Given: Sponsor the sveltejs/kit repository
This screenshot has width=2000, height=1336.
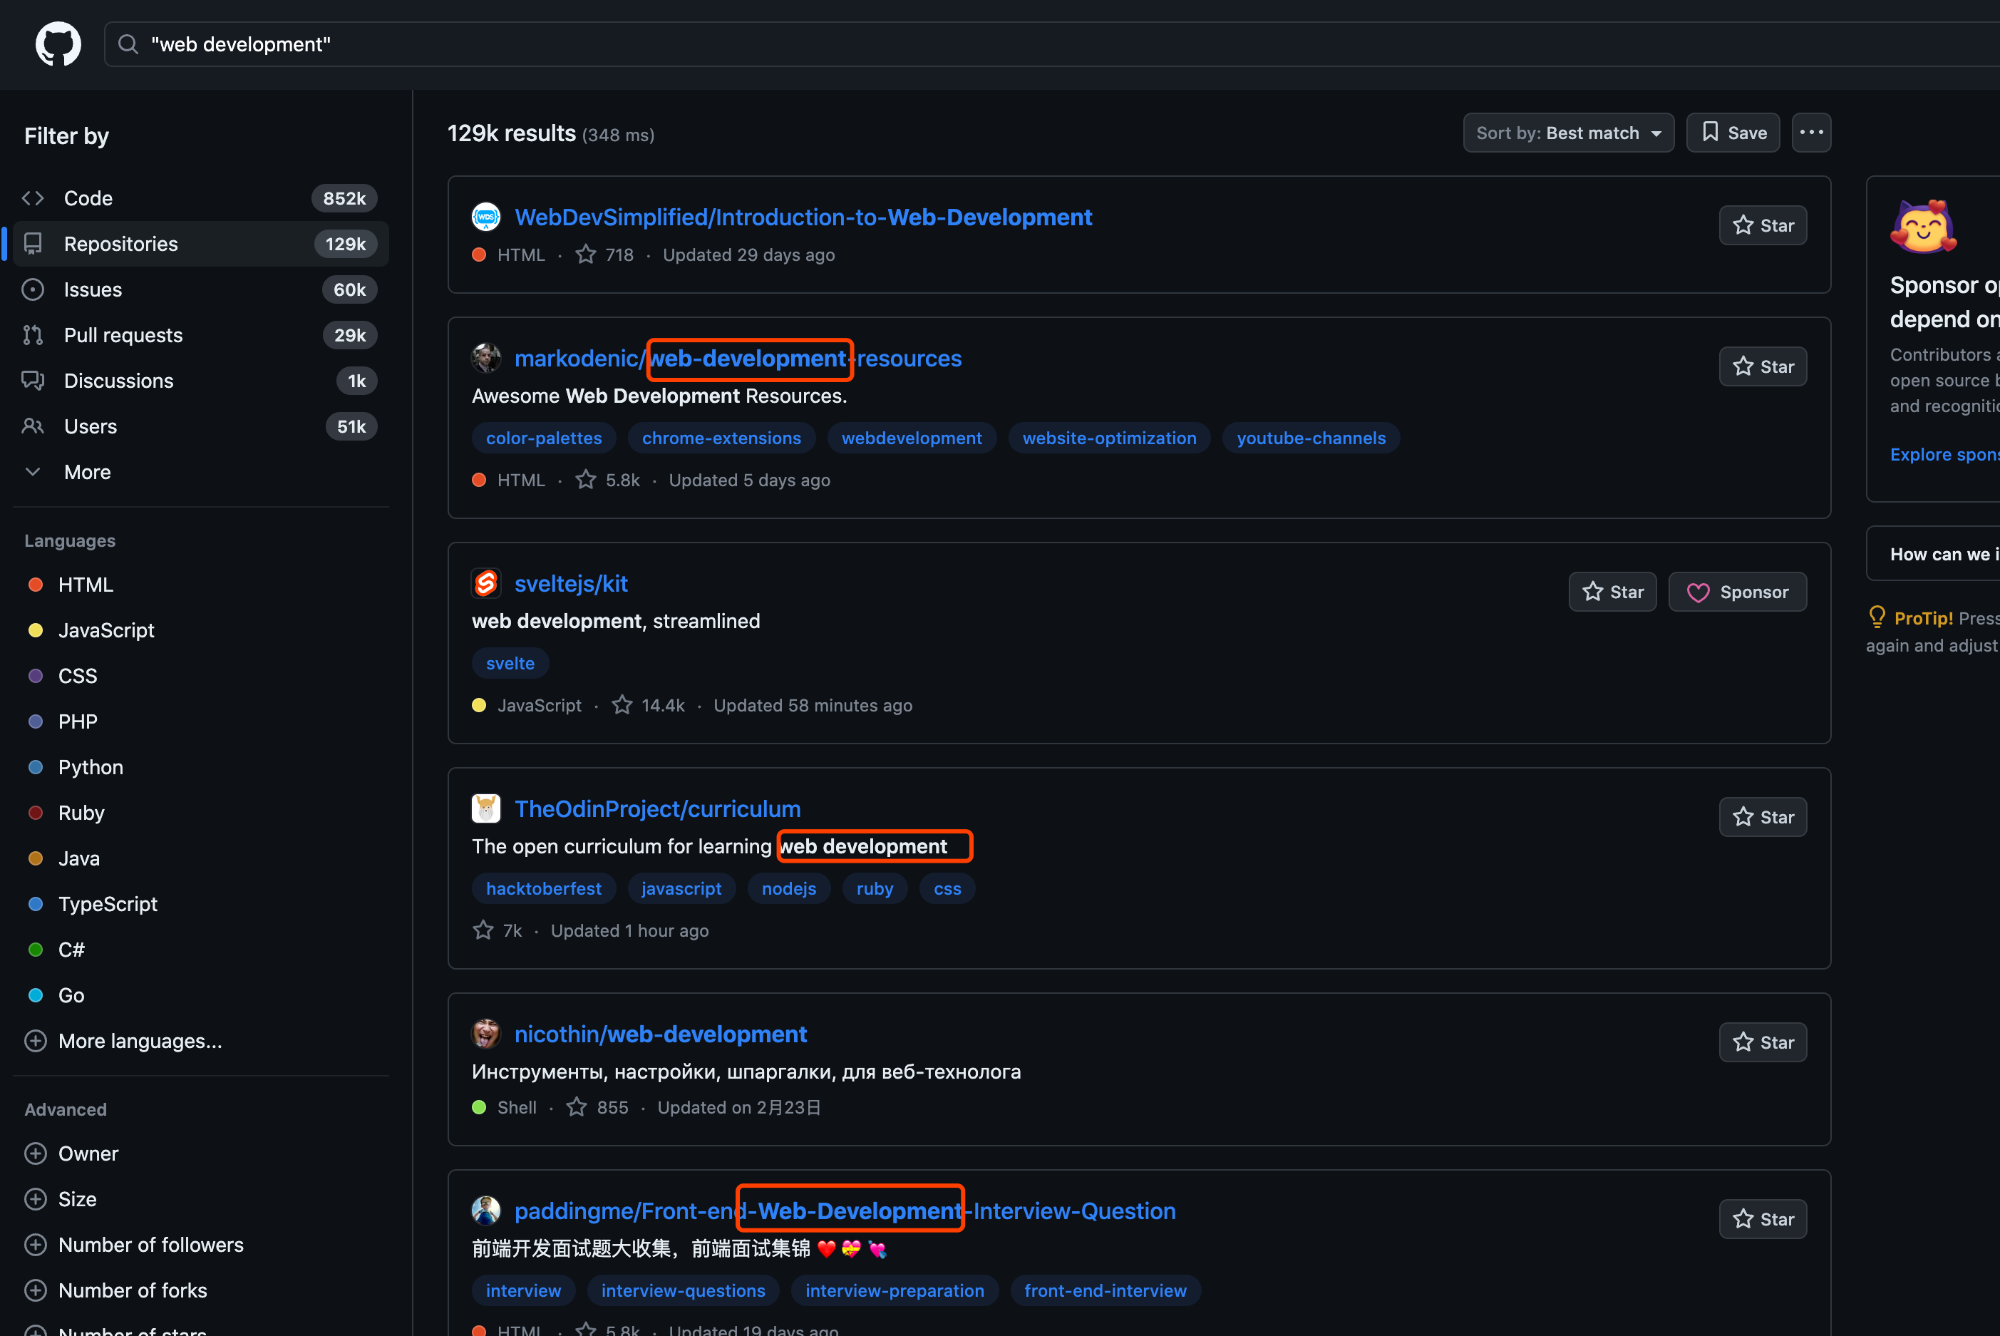Looking at the screenshot, I should pyautogui.click(x=1738, y=592).
